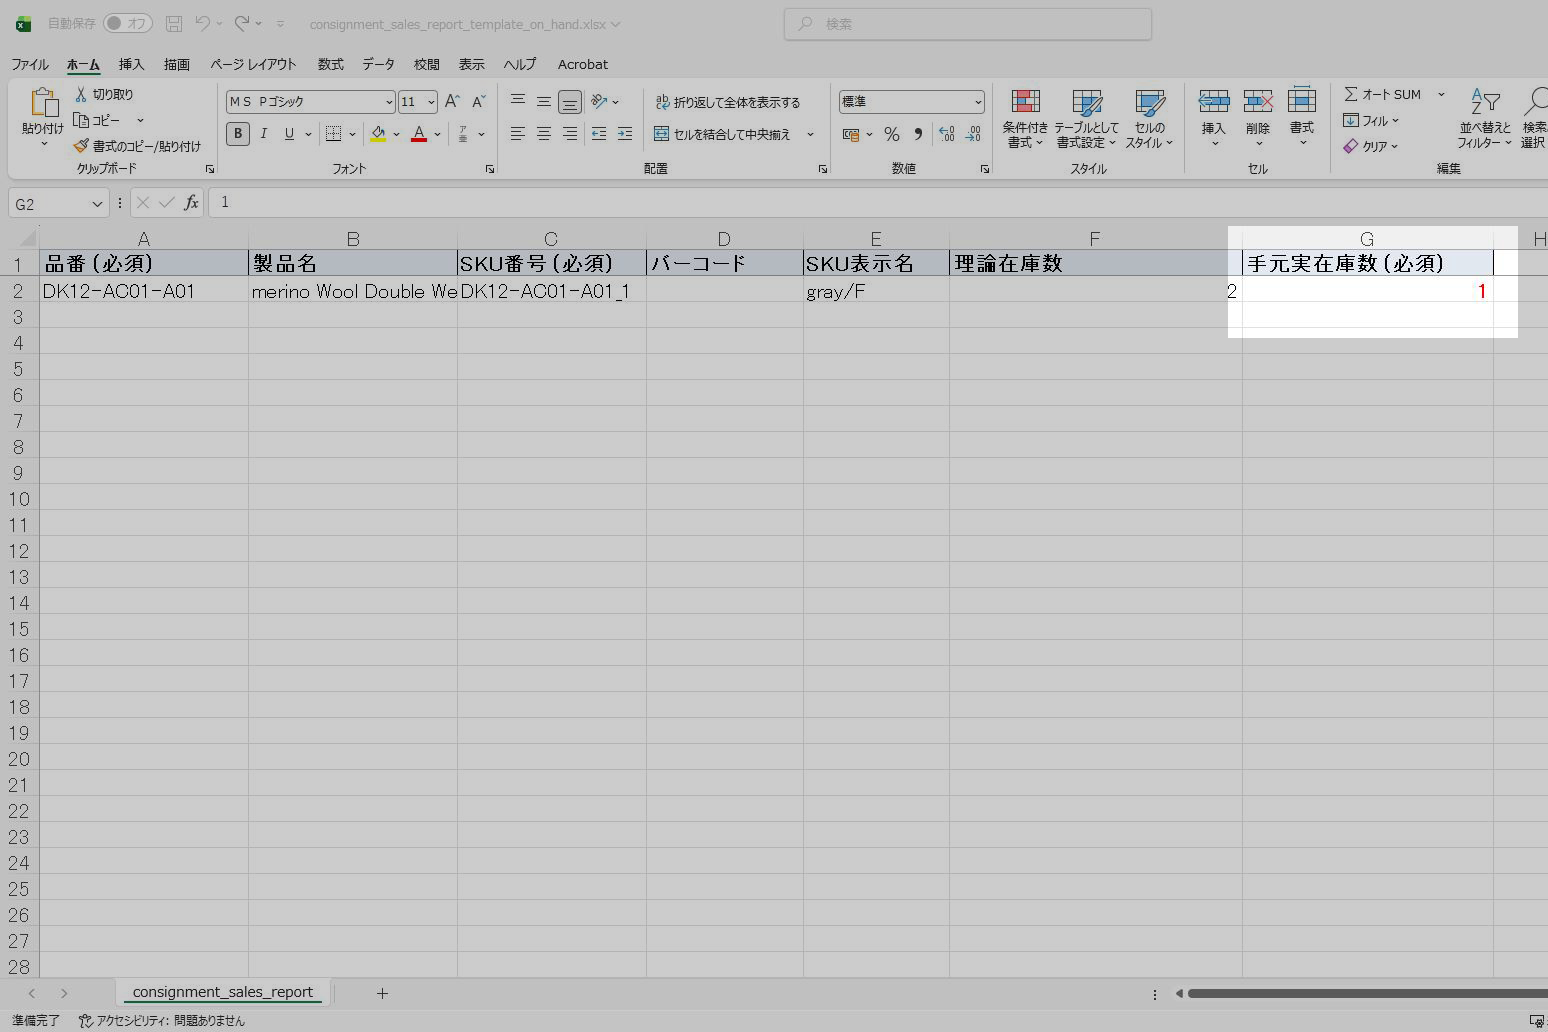This screenshot has height=1032, width=1548.
Task: Open the Data ribbon tab
Action: click(x=378, y=64)
